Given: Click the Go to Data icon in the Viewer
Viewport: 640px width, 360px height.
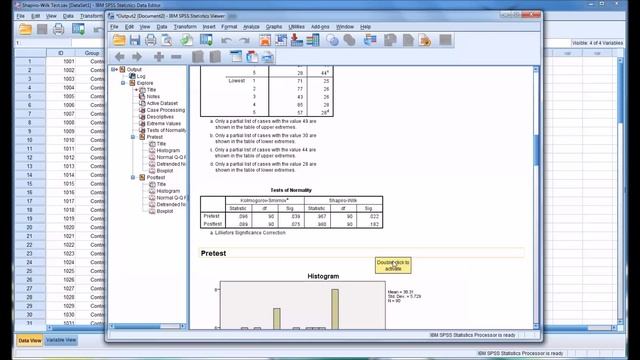Looking at the screenshot, I should pos(265,40).
